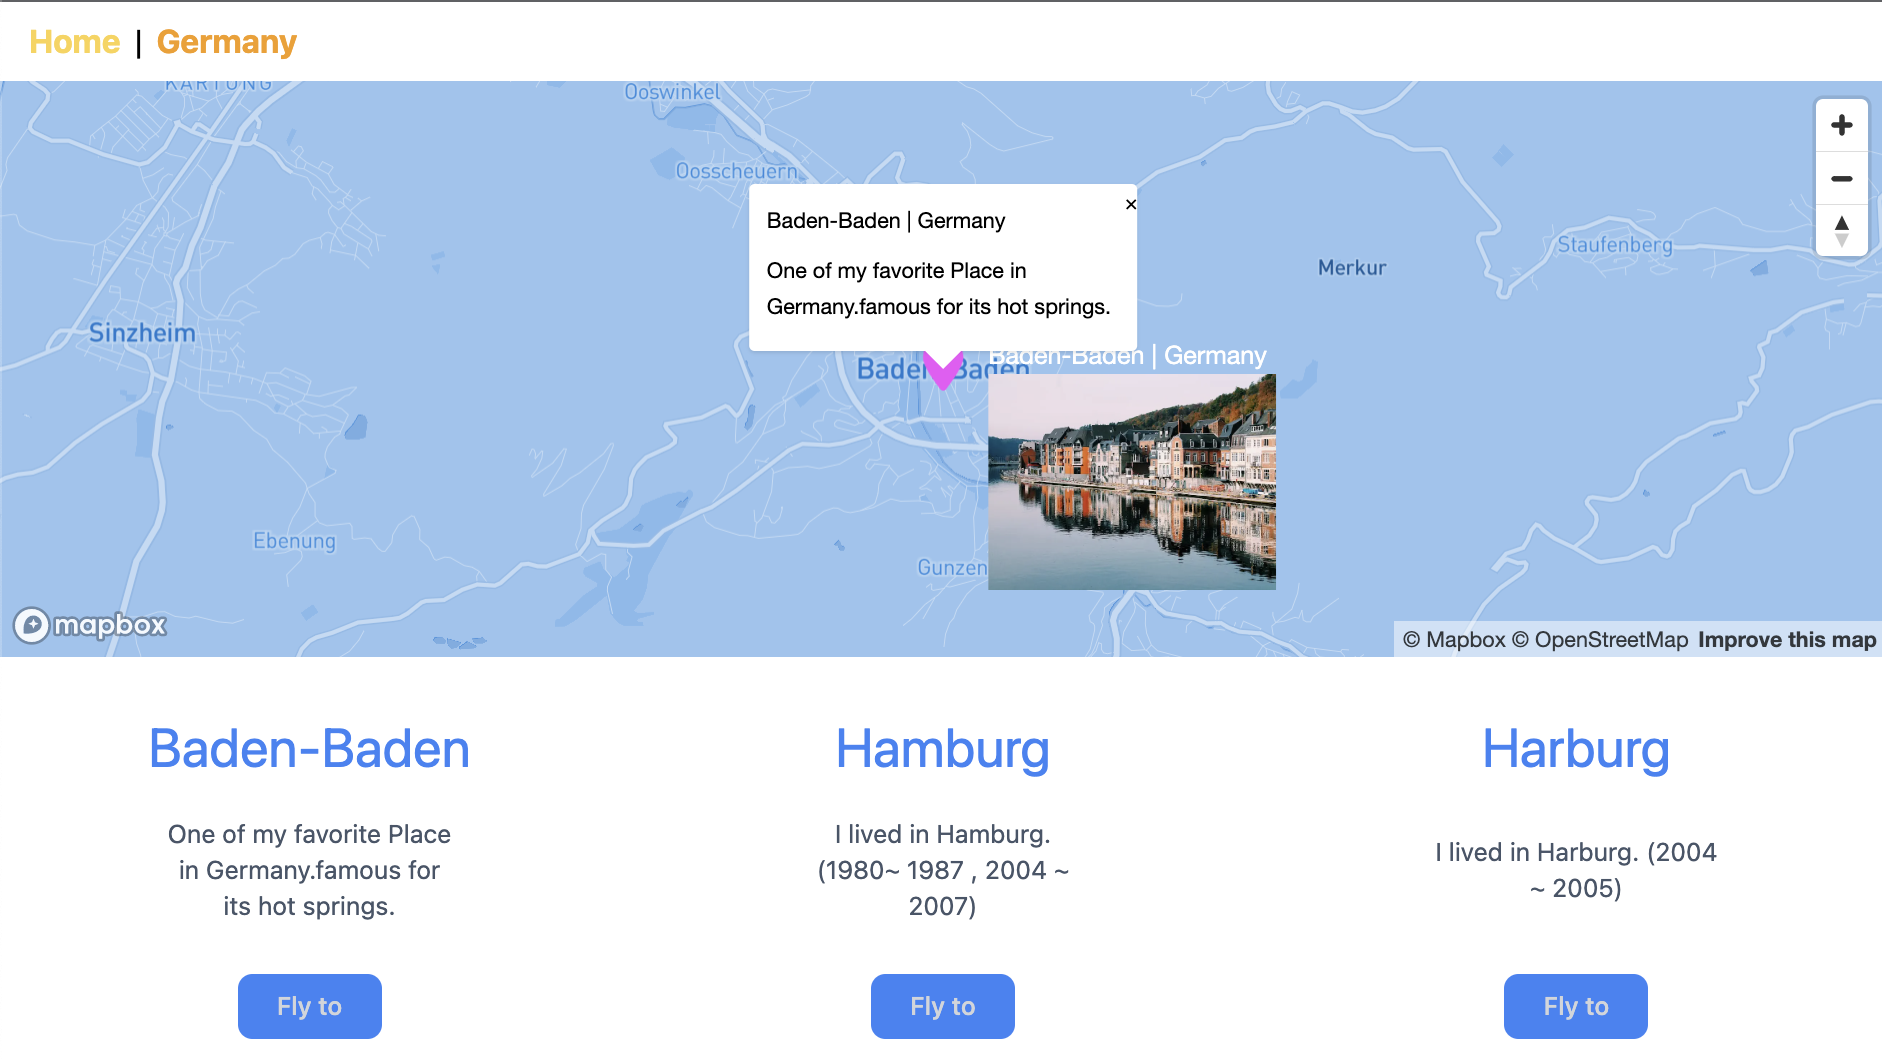Dismiss the hot springs info popup
This screenshot has height=1060, width=1882.
coord(1130,204)
